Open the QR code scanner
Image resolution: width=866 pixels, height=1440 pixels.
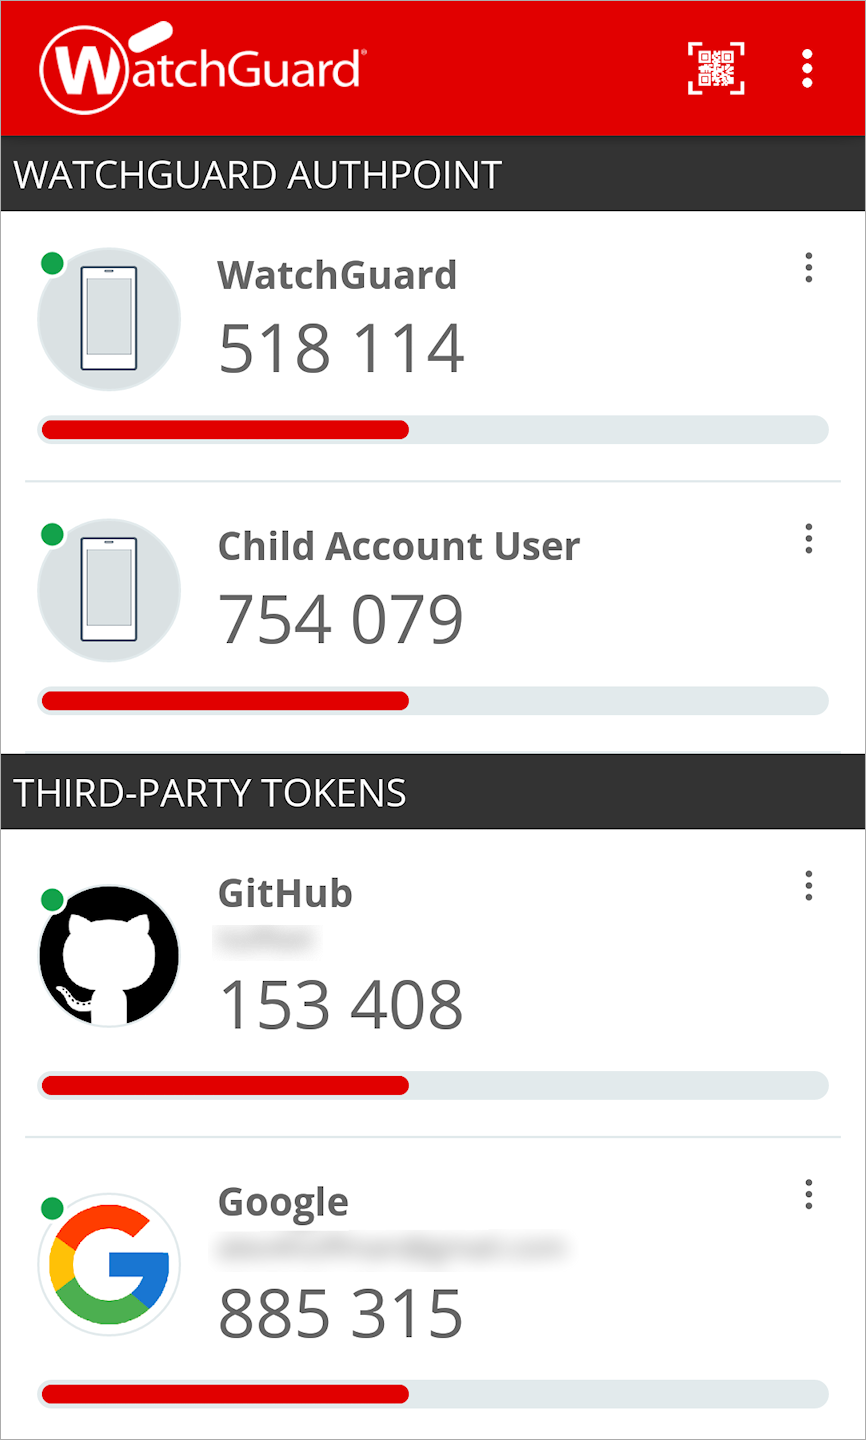(717, 68)
